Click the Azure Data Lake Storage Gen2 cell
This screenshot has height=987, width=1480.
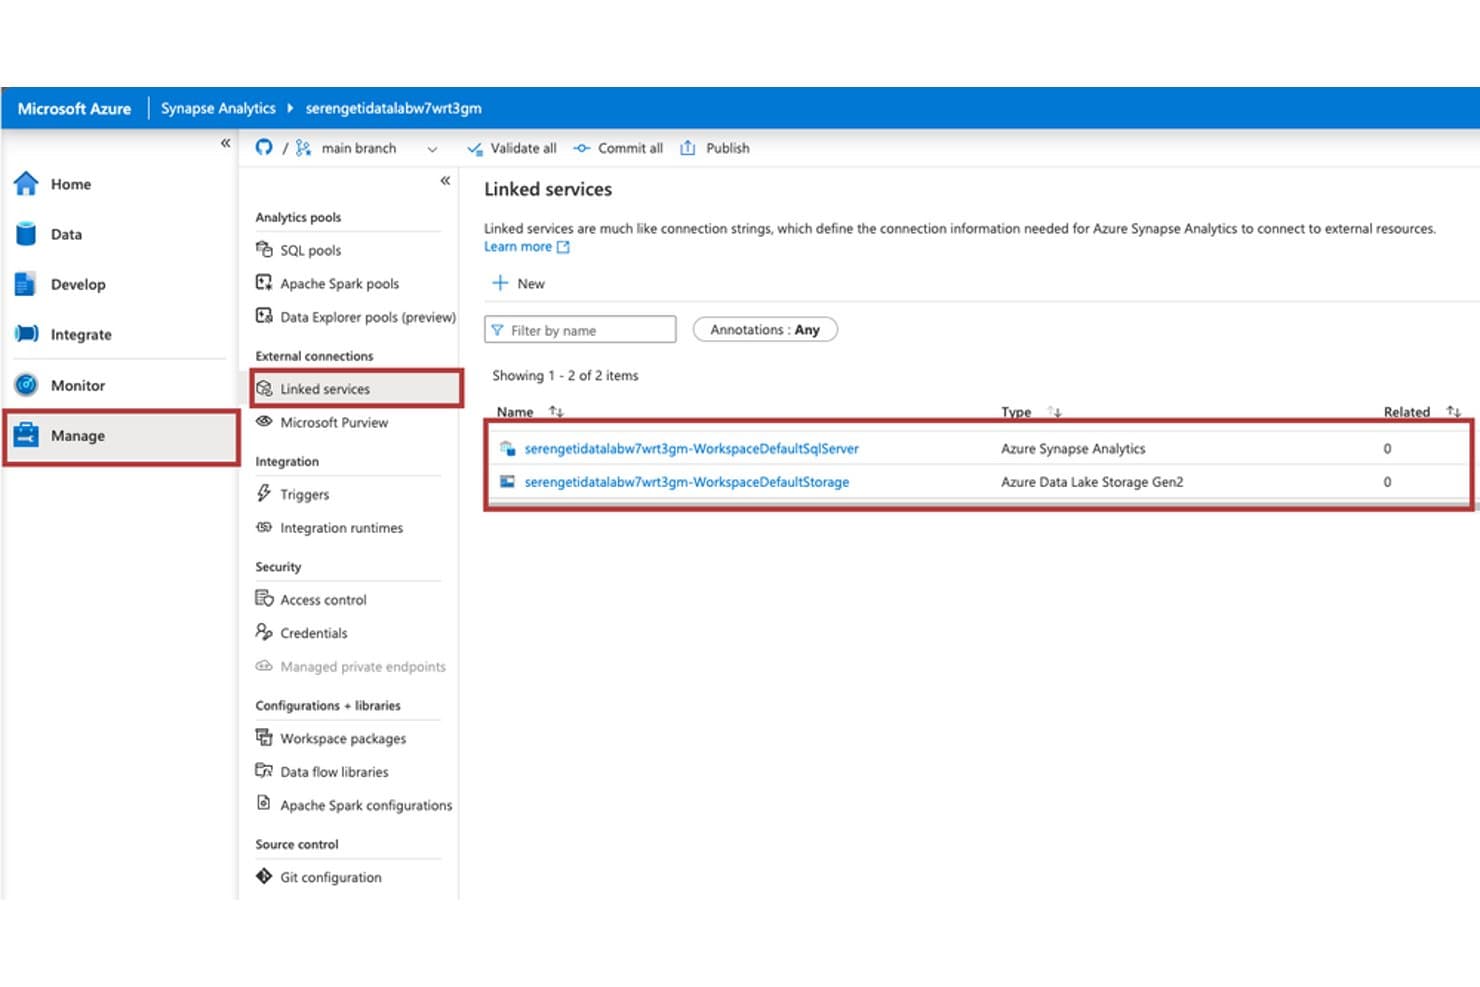pyautogui.click(x=1092, y=481)
